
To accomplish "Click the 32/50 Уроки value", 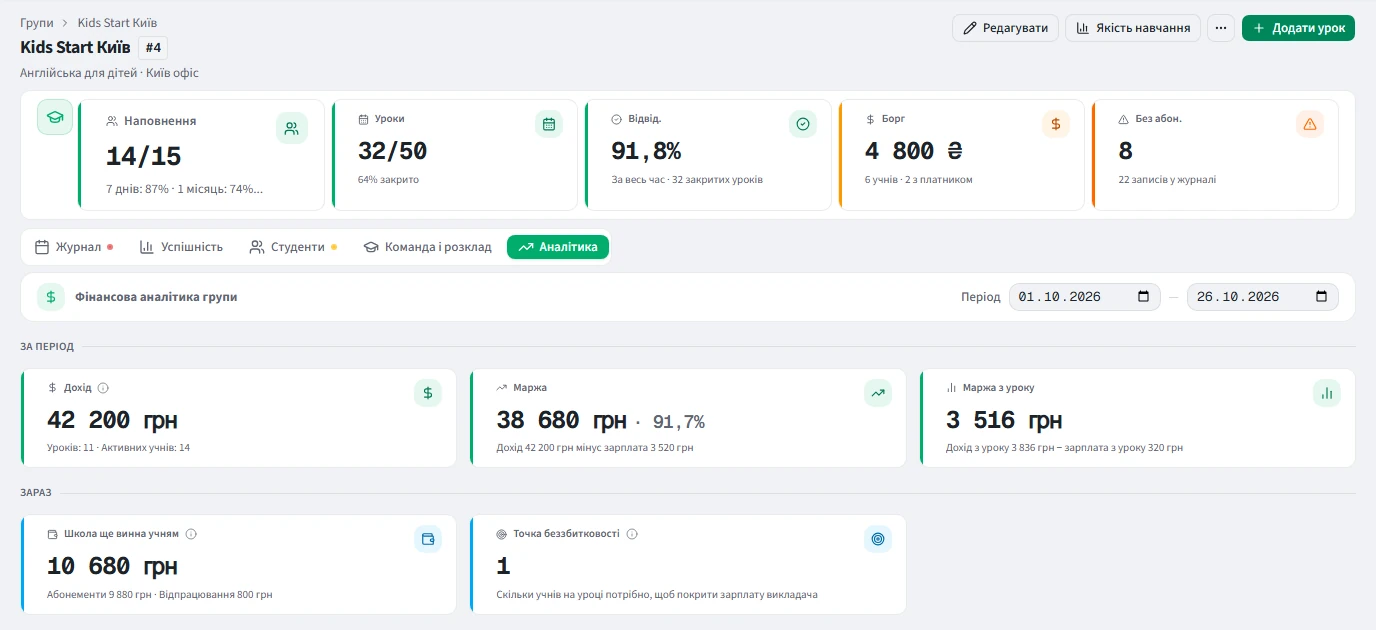I will pyautogui.click(x=392, y=151).
